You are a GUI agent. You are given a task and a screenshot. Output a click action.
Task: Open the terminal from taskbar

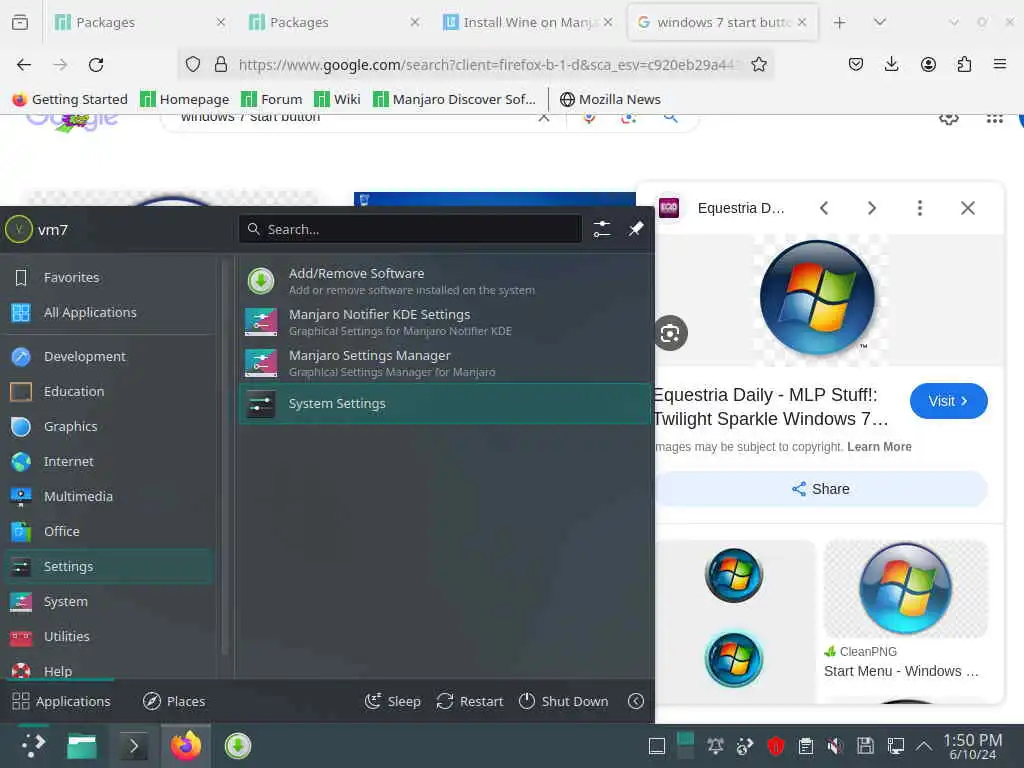(x=134, y=746)
